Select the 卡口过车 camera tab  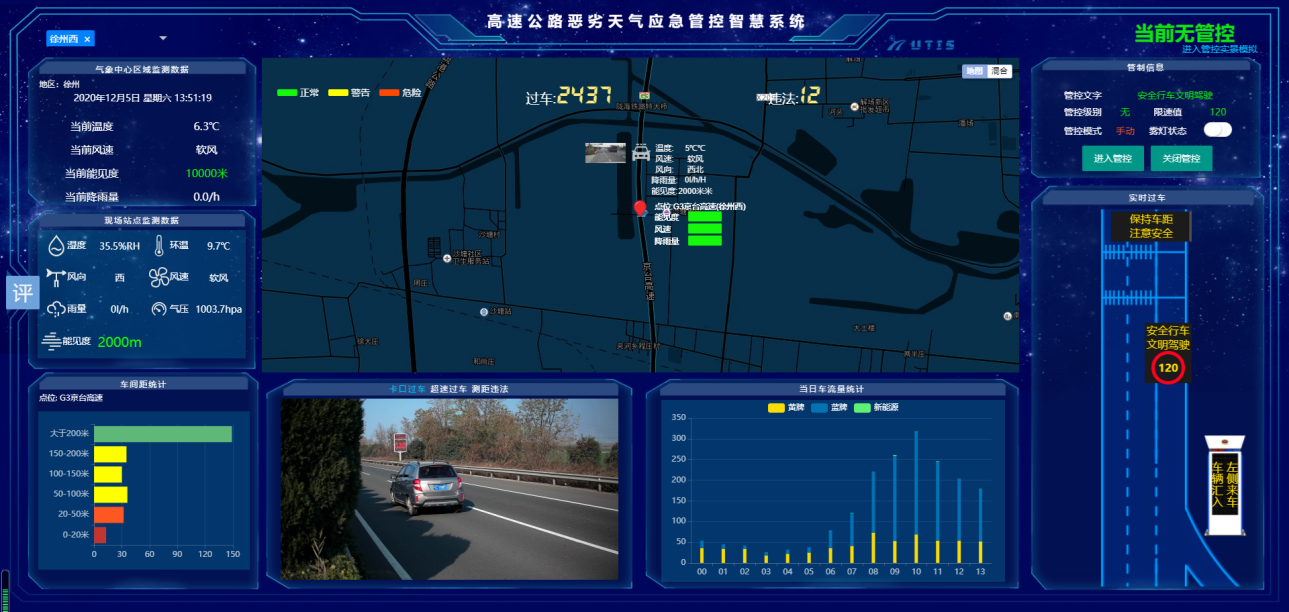[408, 389]
